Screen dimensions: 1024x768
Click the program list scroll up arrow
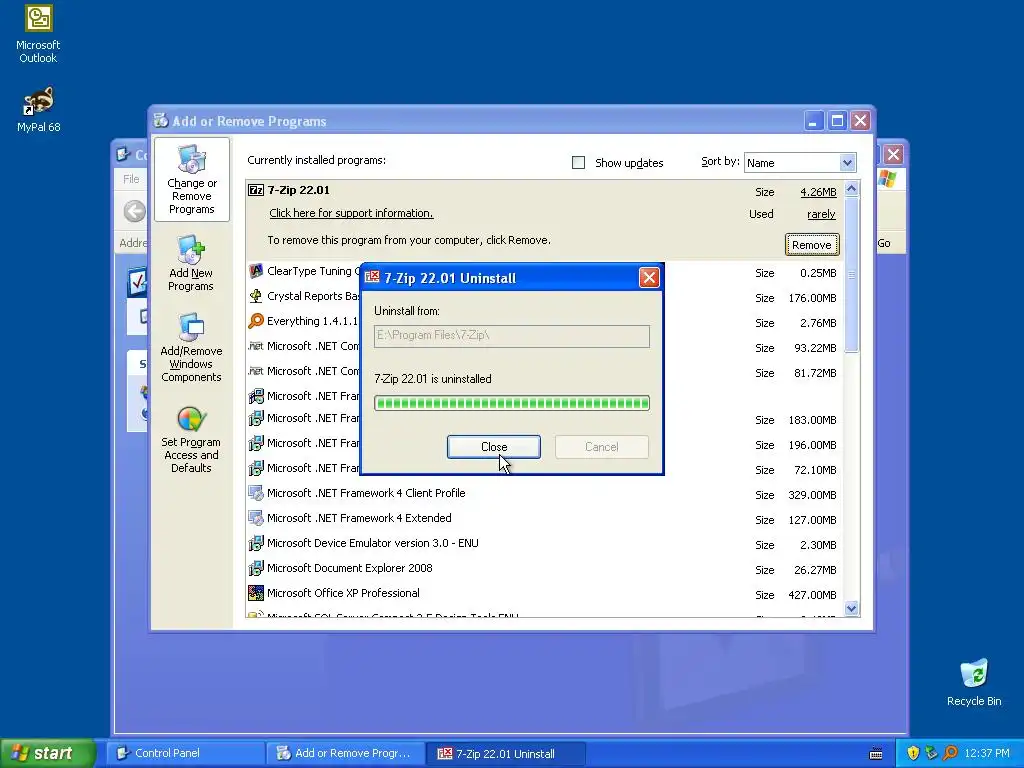(x=851, y=189)
